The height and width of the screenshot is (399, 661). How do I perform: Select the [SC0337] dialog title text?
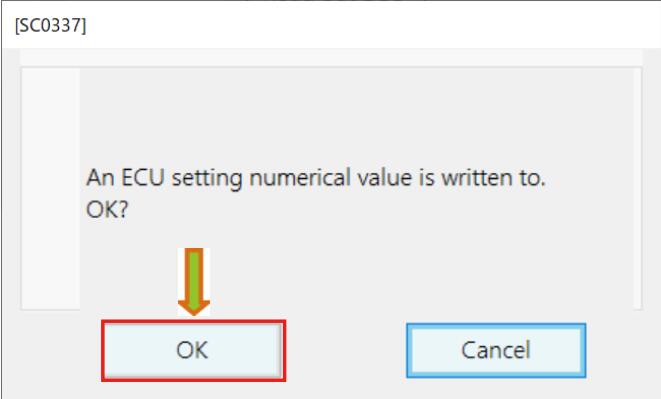tap(51, 26)
